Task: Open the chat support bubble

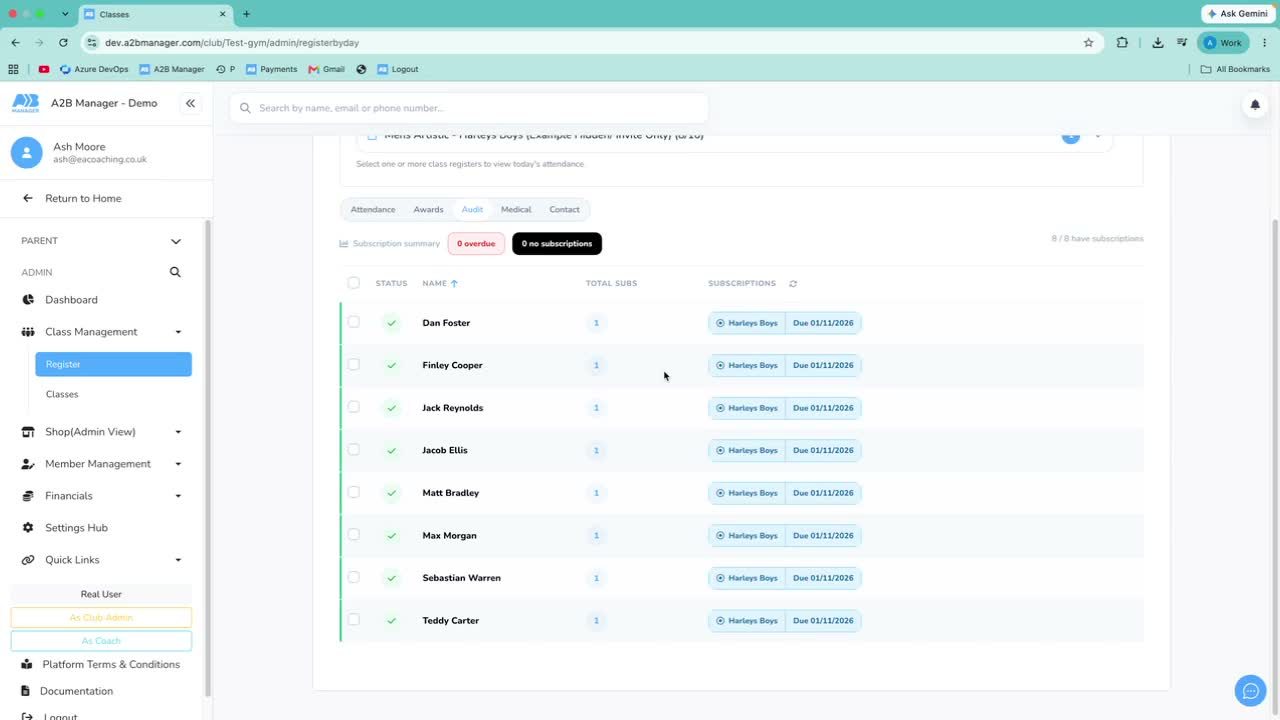Action: click(x=1250, y=691)
